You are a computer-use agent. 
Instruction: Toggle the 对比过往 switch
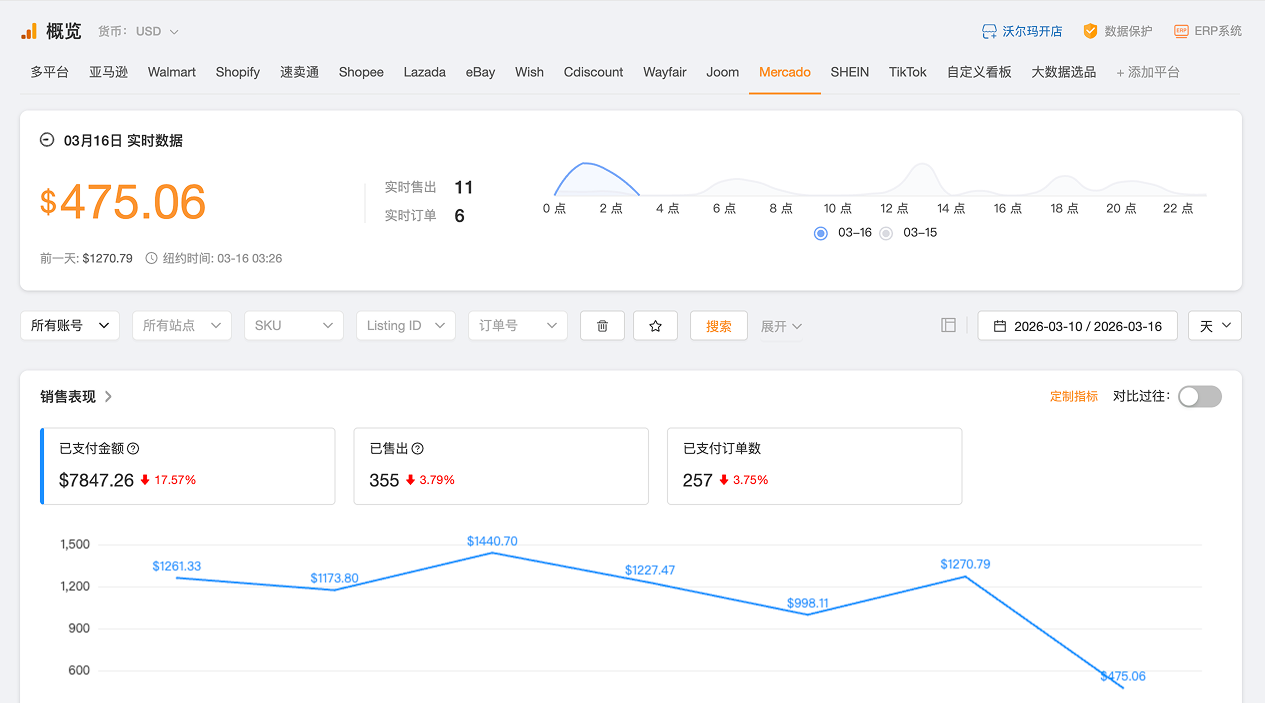1199,397
